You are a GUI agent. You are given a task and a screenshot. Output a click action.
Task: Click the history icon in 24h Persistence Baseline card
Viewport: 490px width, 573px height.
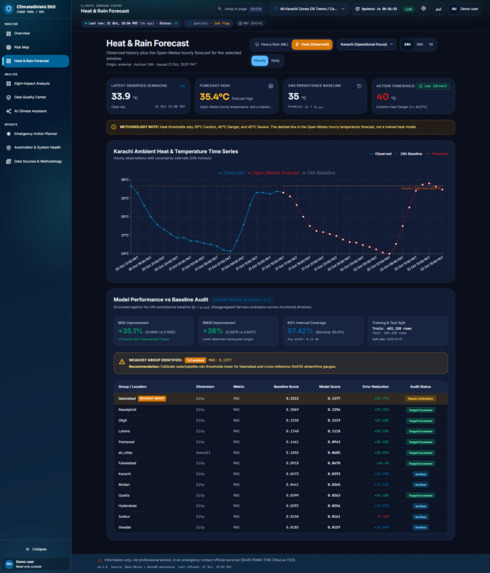359,86
